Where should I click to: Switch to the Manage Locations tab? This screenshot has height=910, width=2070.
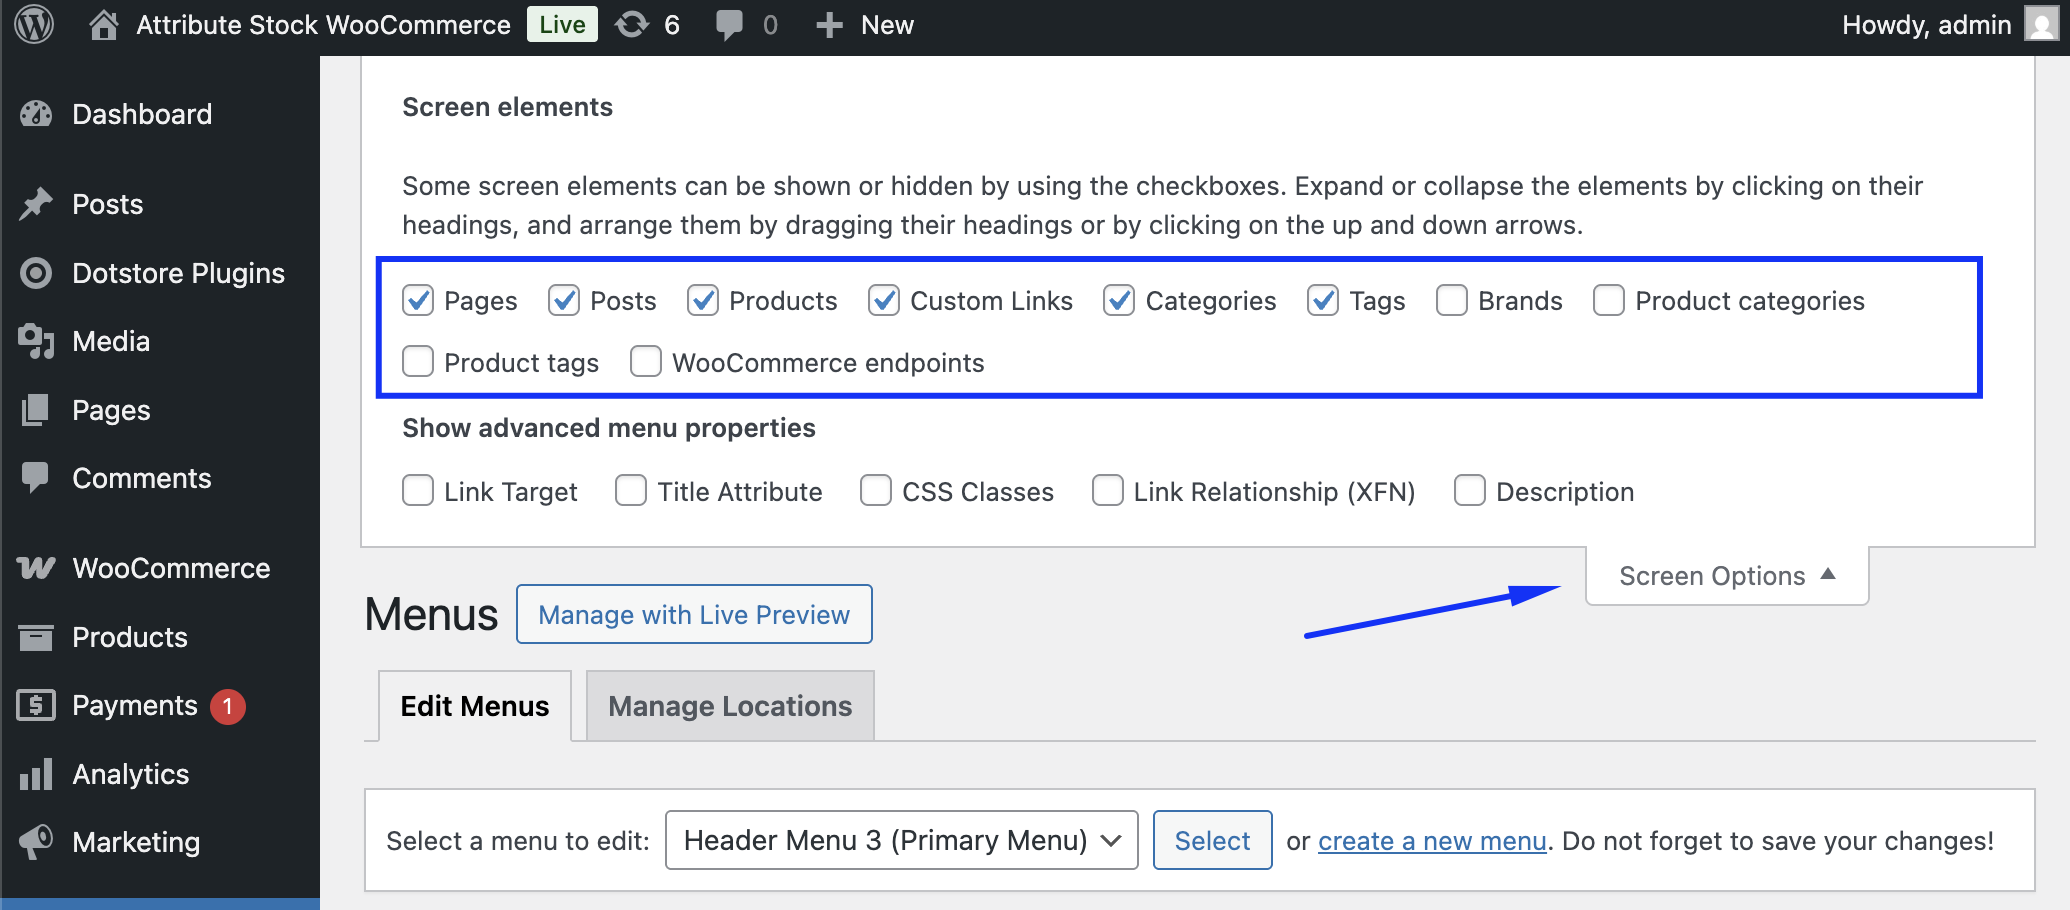tap(730, 706)
